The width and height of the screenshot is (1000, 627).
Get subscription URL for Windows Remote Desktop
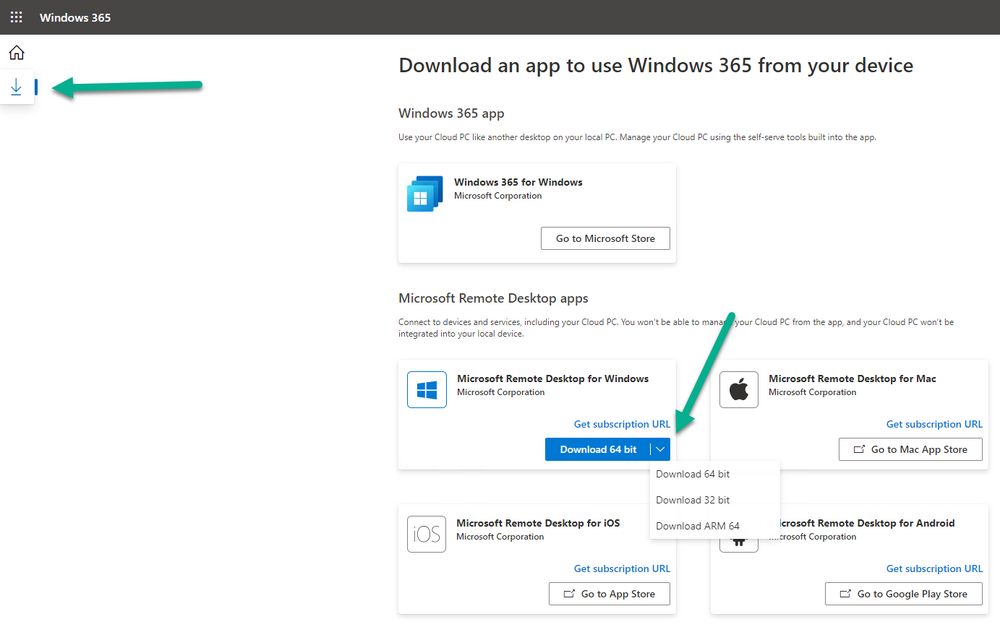[622, 424]
